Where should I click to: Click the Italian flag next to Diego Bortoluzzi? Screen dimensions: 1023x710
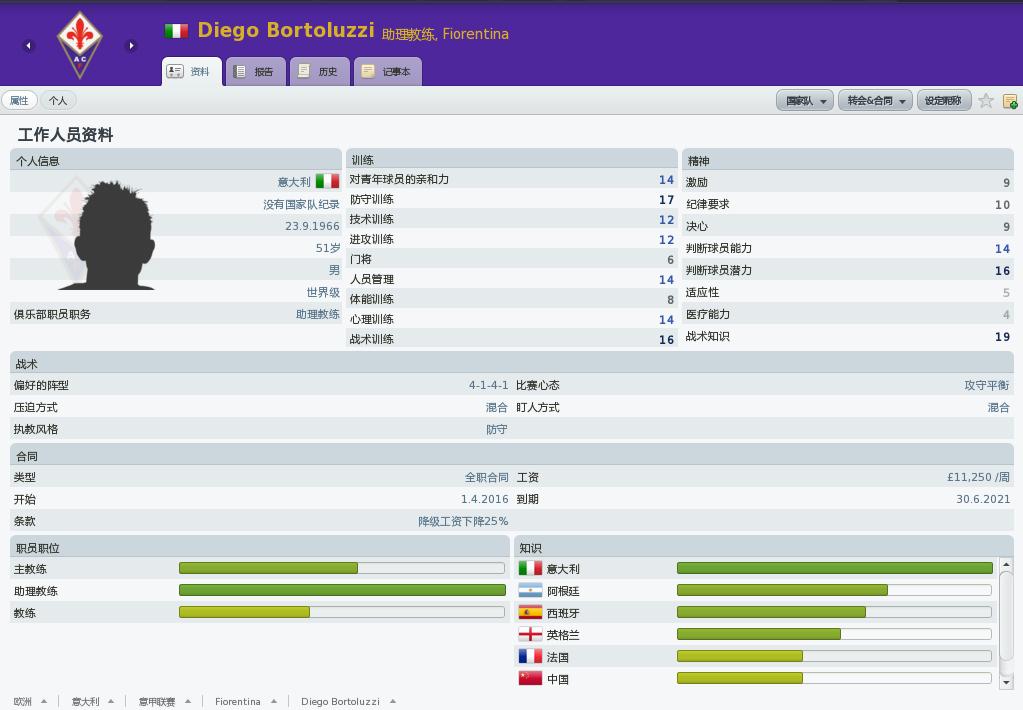(176, 31)
